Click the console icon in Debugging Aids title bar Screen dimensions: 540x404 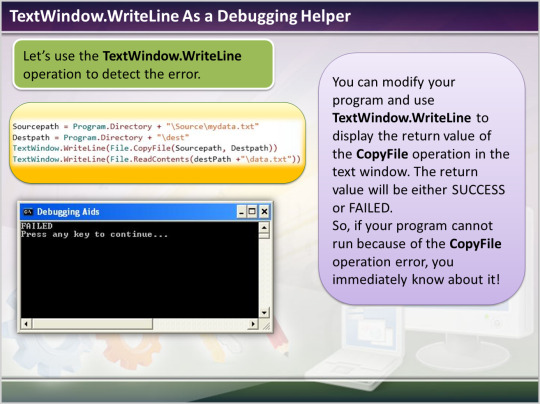tap(28, 211)
